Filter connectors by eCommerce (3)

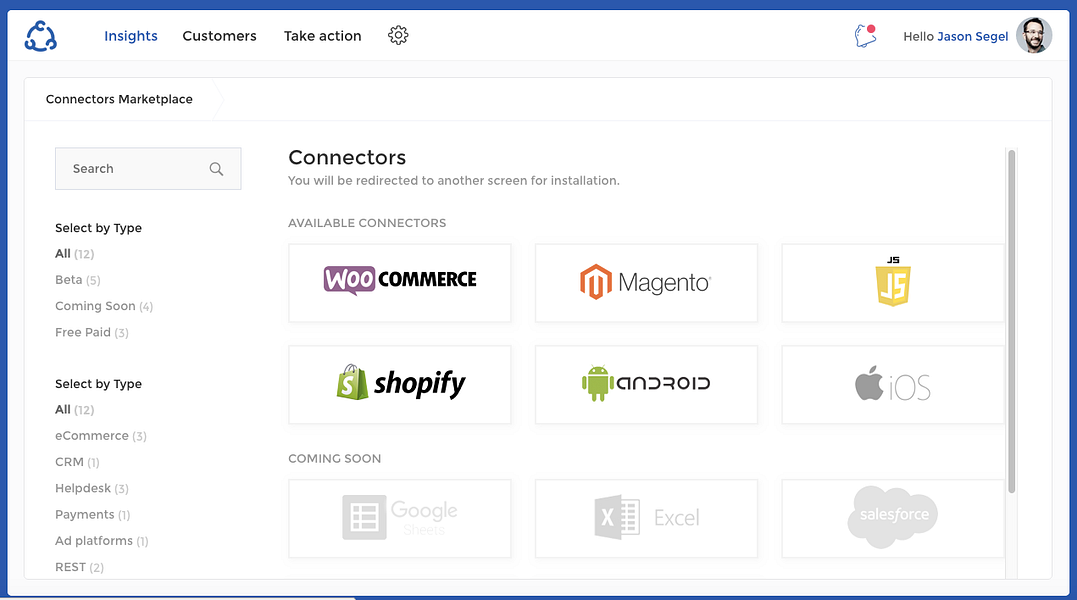pyautogui.click(x=101, y=436)
